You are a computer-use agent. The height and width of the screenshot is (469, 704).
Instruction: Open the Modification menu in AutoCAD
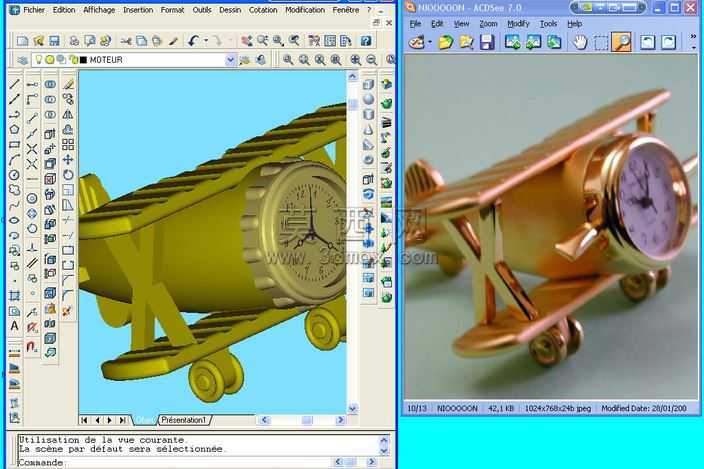pyautogui.click(x=305, y=9)
